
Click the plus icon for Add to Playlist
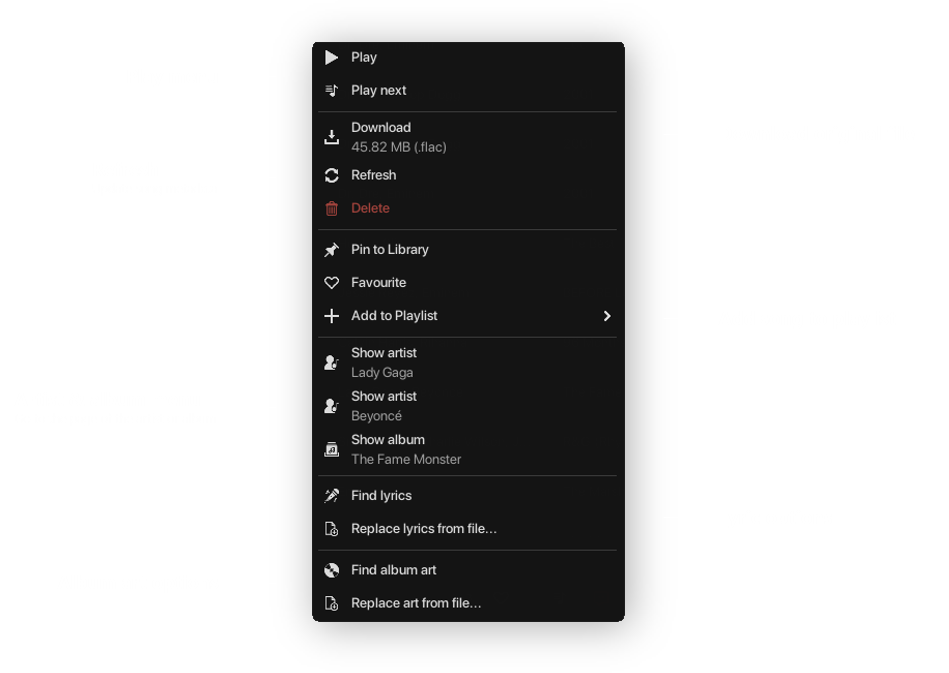coord(332,316)
